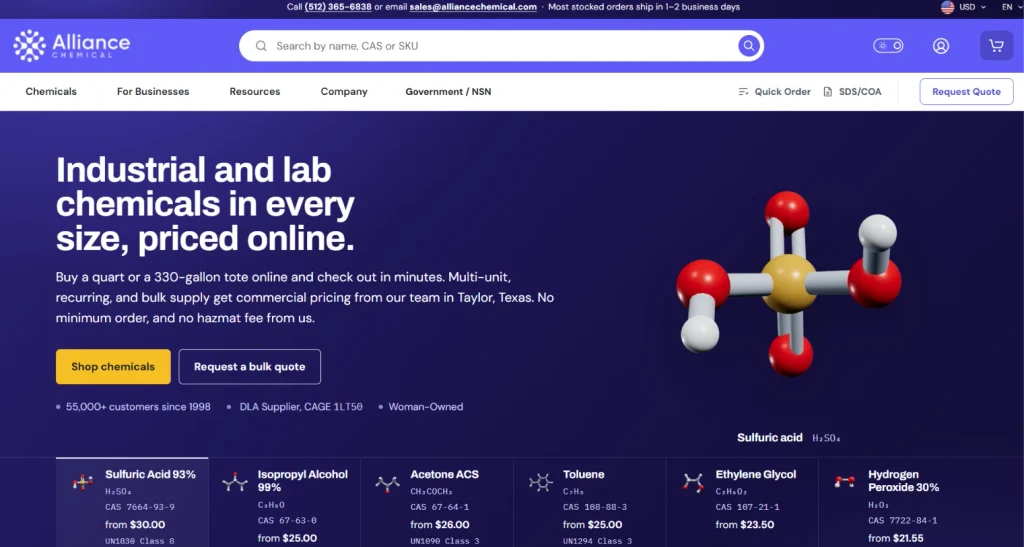
Task: Focus the search by name, CAS or SKU field
Action: [502, 46]
